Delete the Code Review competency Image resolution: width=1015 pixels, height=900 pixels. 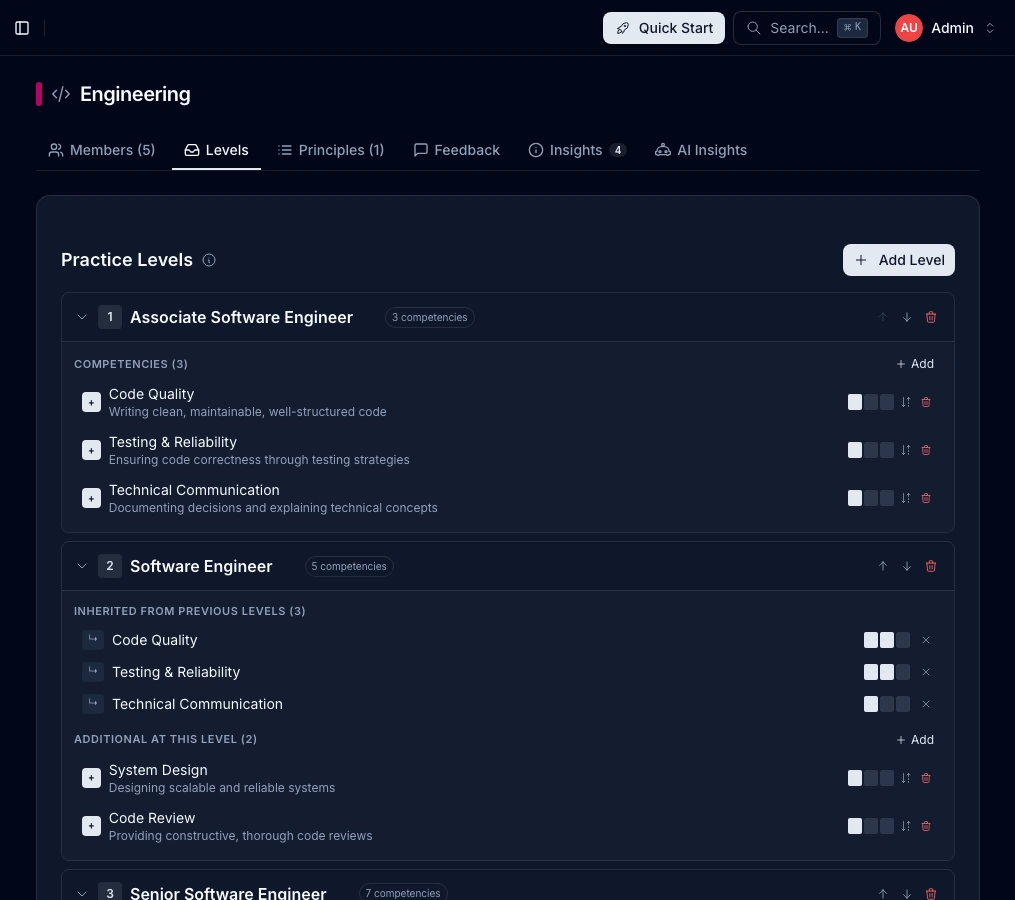[x=926, y=826]
